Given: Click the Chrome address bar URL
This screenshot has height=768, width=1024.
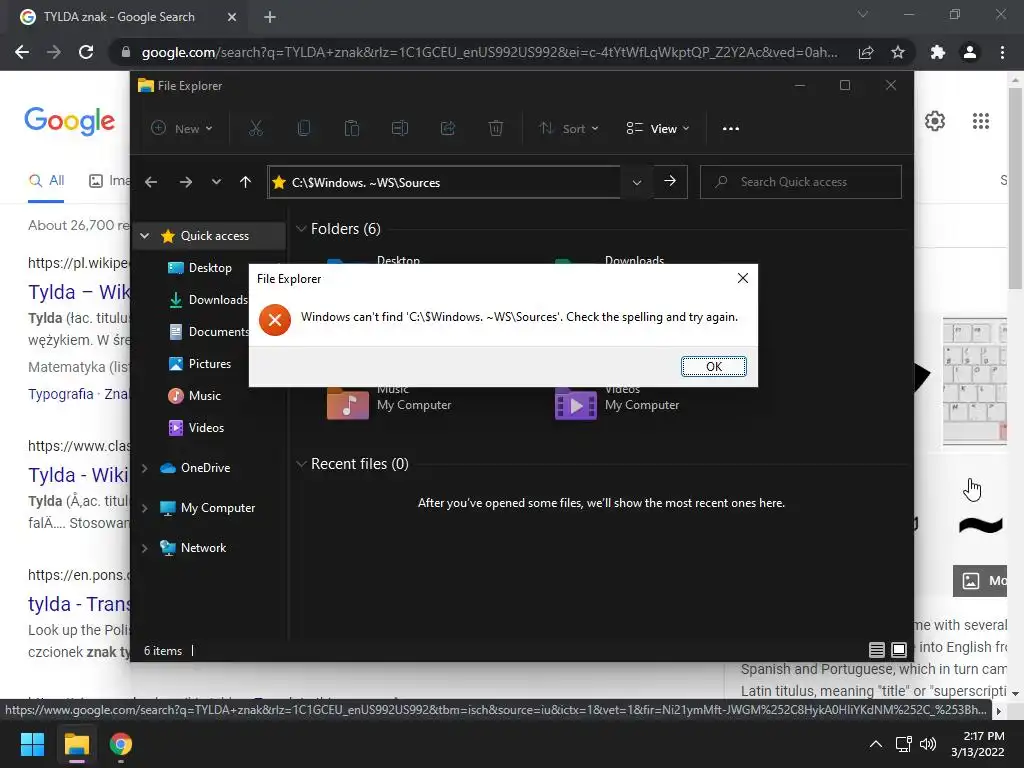Looking at the screenshot, I should click(x=489, y=52).
